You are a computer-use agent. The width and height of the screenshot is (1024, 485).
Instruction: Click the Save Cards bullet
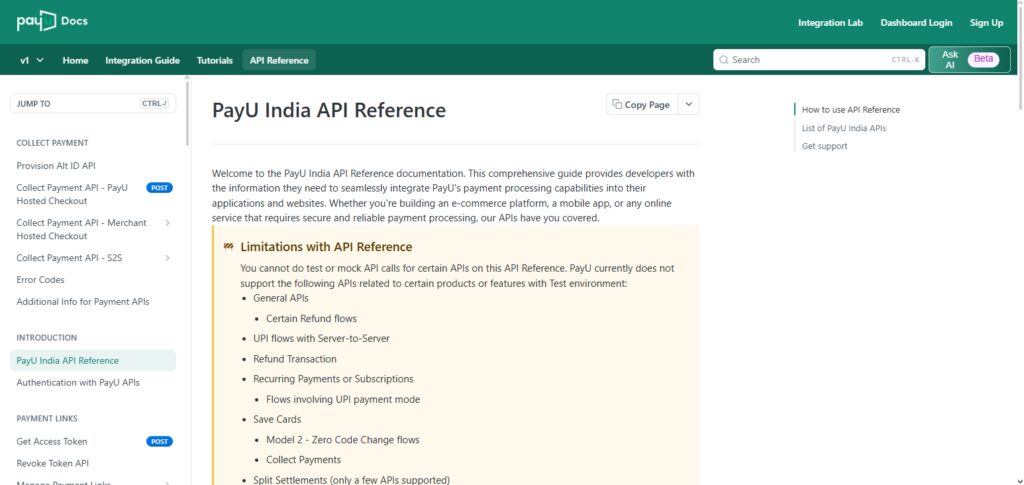(x=277, y=419)
